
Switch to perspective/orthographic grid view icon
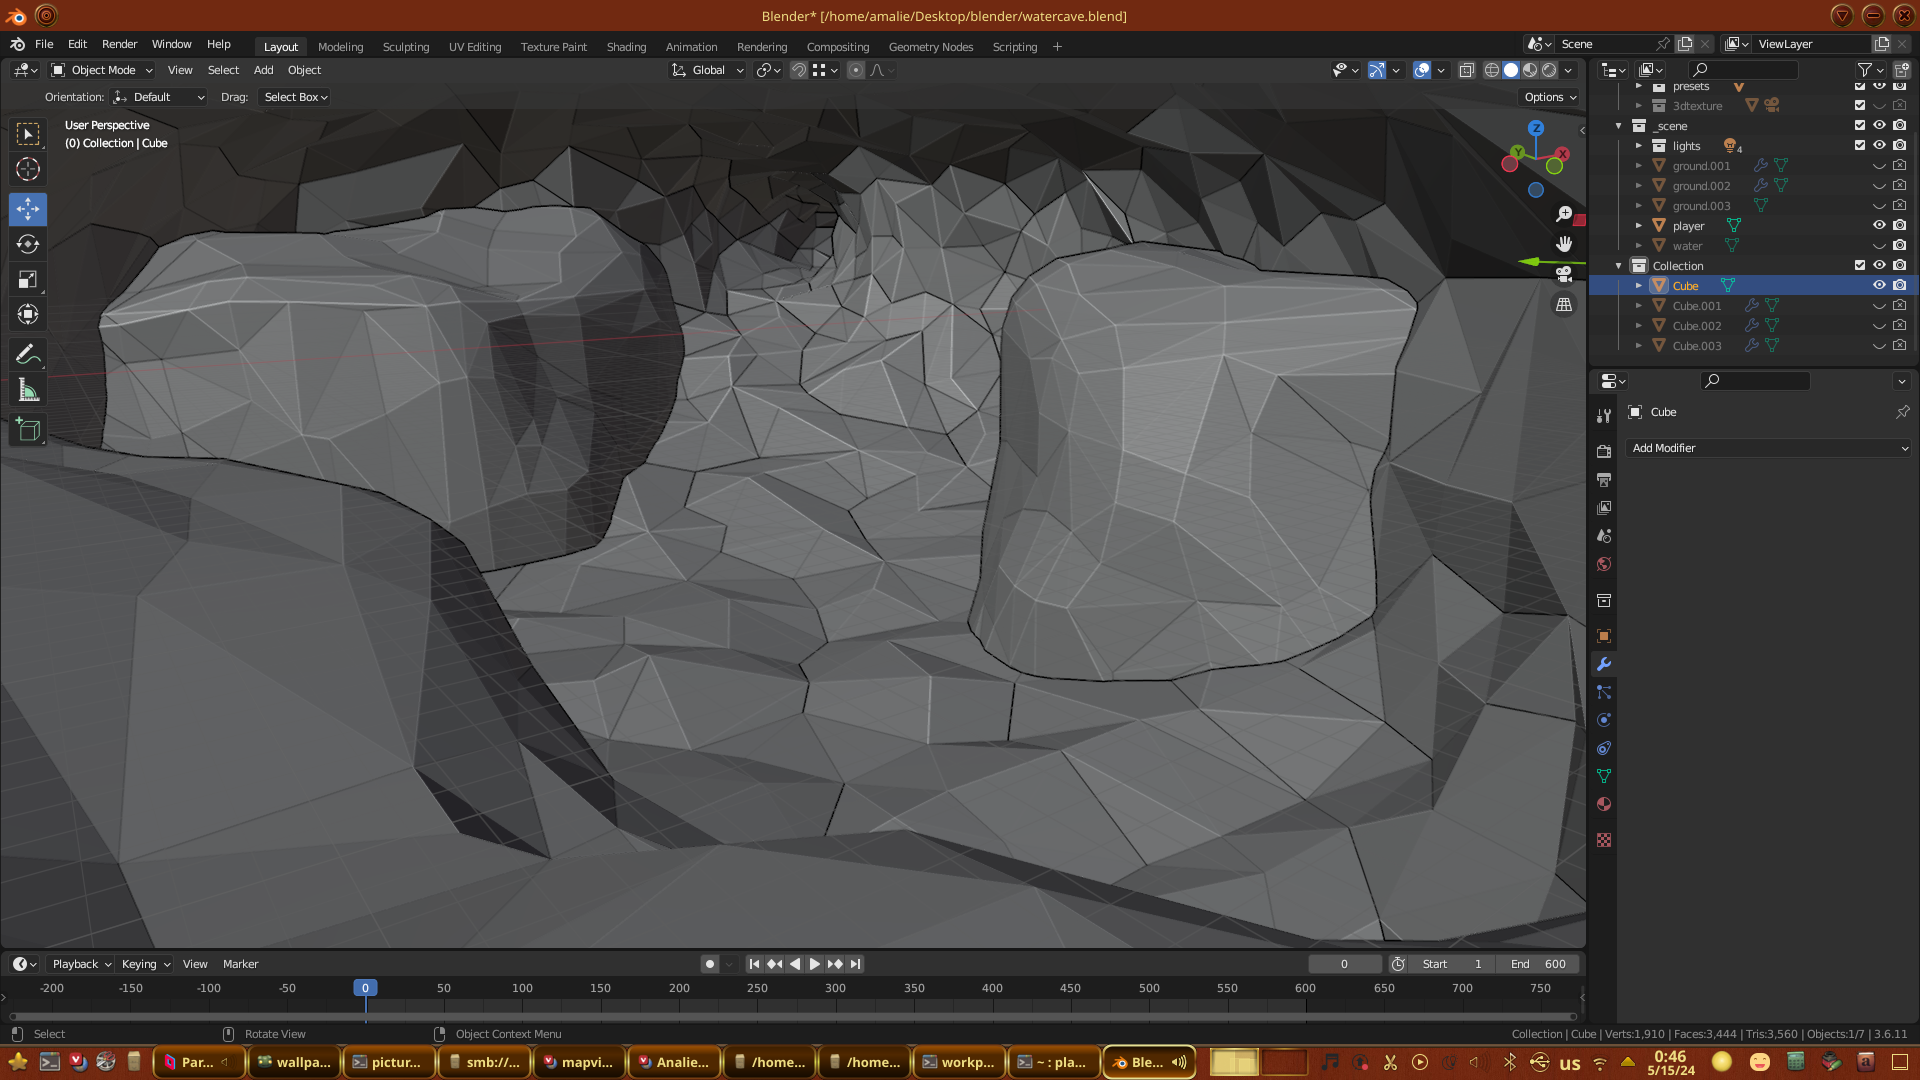(1564, 305)
